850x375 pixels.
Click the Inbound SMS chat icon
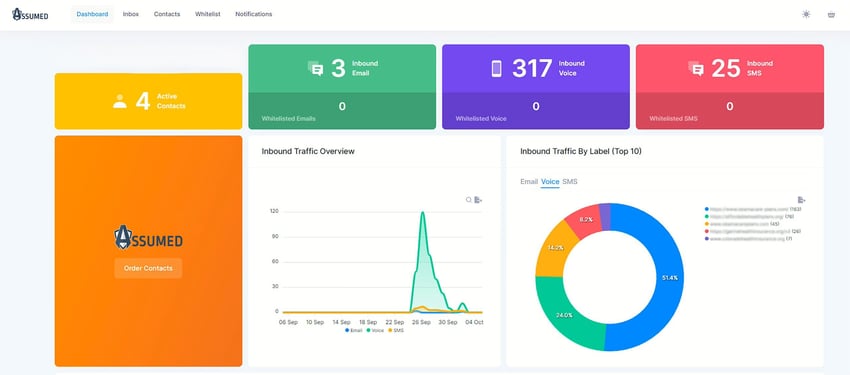click(696, 69)
